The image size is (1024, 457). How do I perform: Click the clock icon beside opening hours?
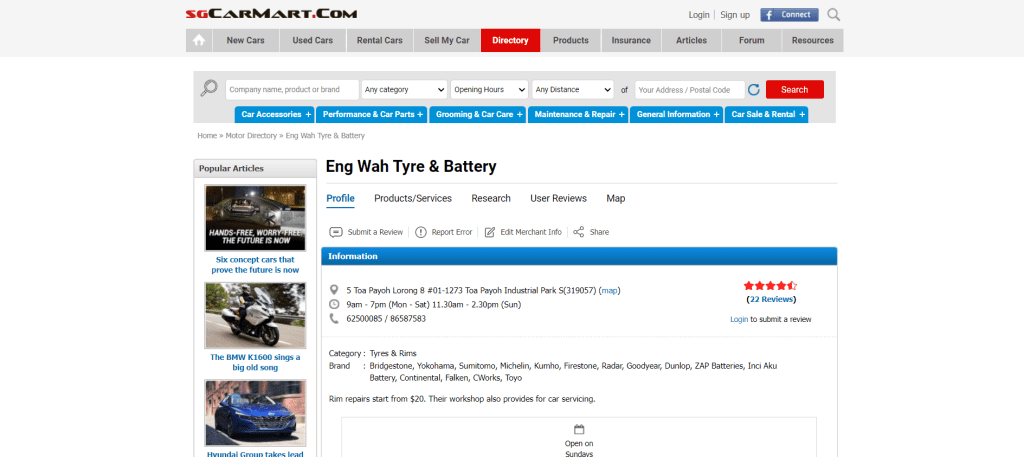point(334,304)
